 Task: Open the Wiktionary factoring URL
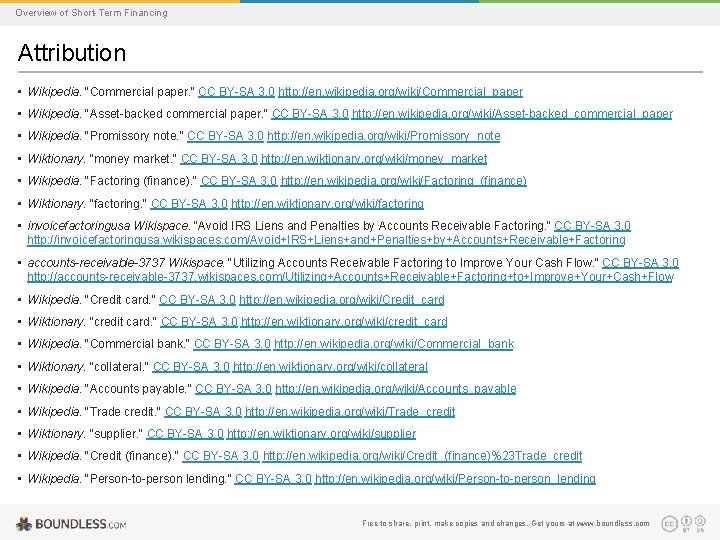(327, 203)
